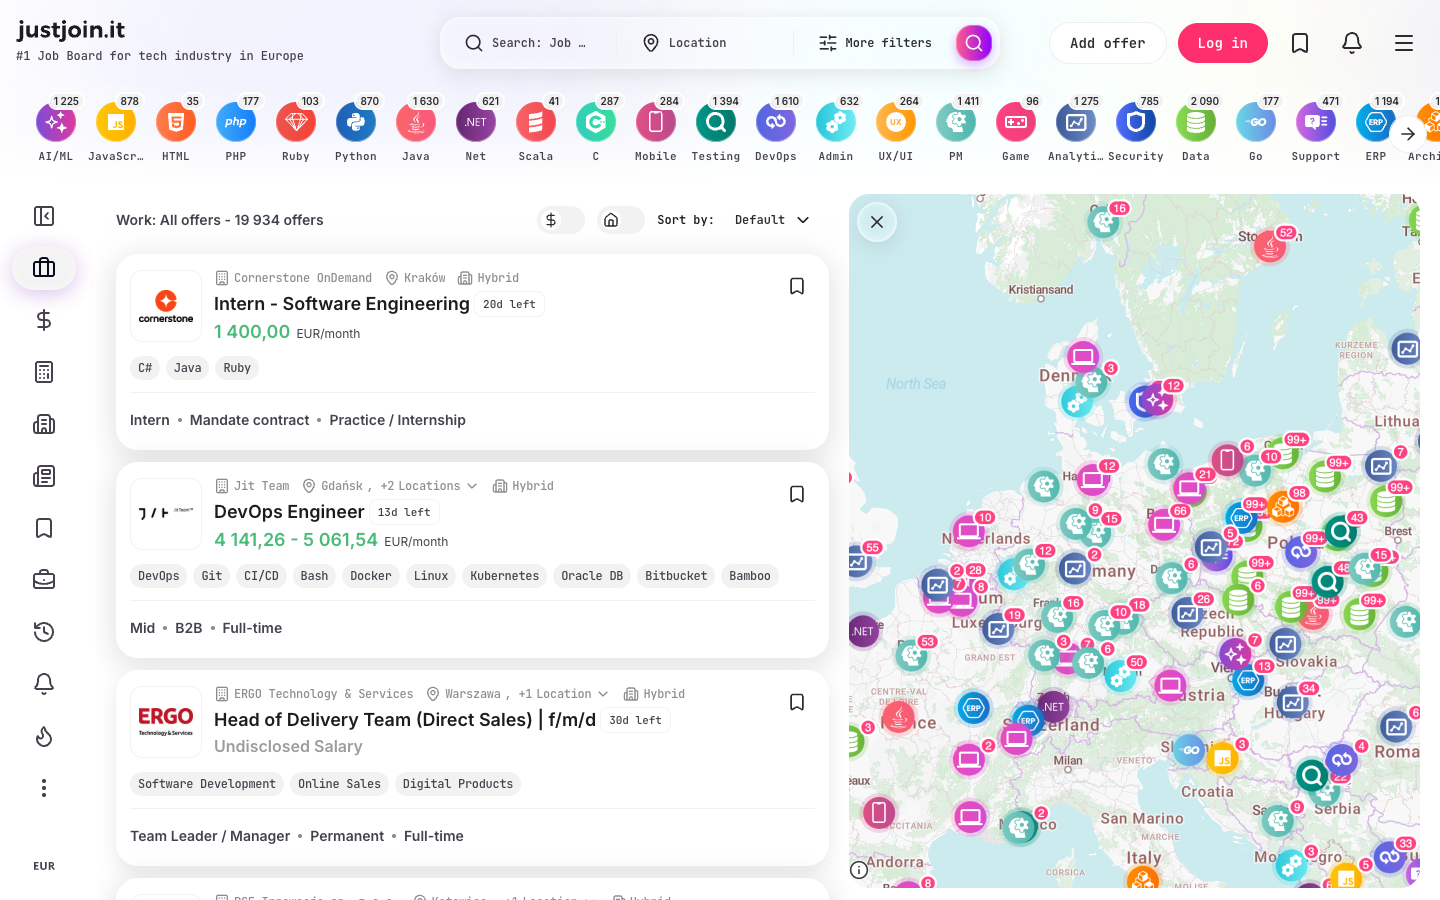Screen dimensions: 1440x900
Task: Open the DevOps Engineer offer title
Action: pyautogui.click(x=289, y=512)
